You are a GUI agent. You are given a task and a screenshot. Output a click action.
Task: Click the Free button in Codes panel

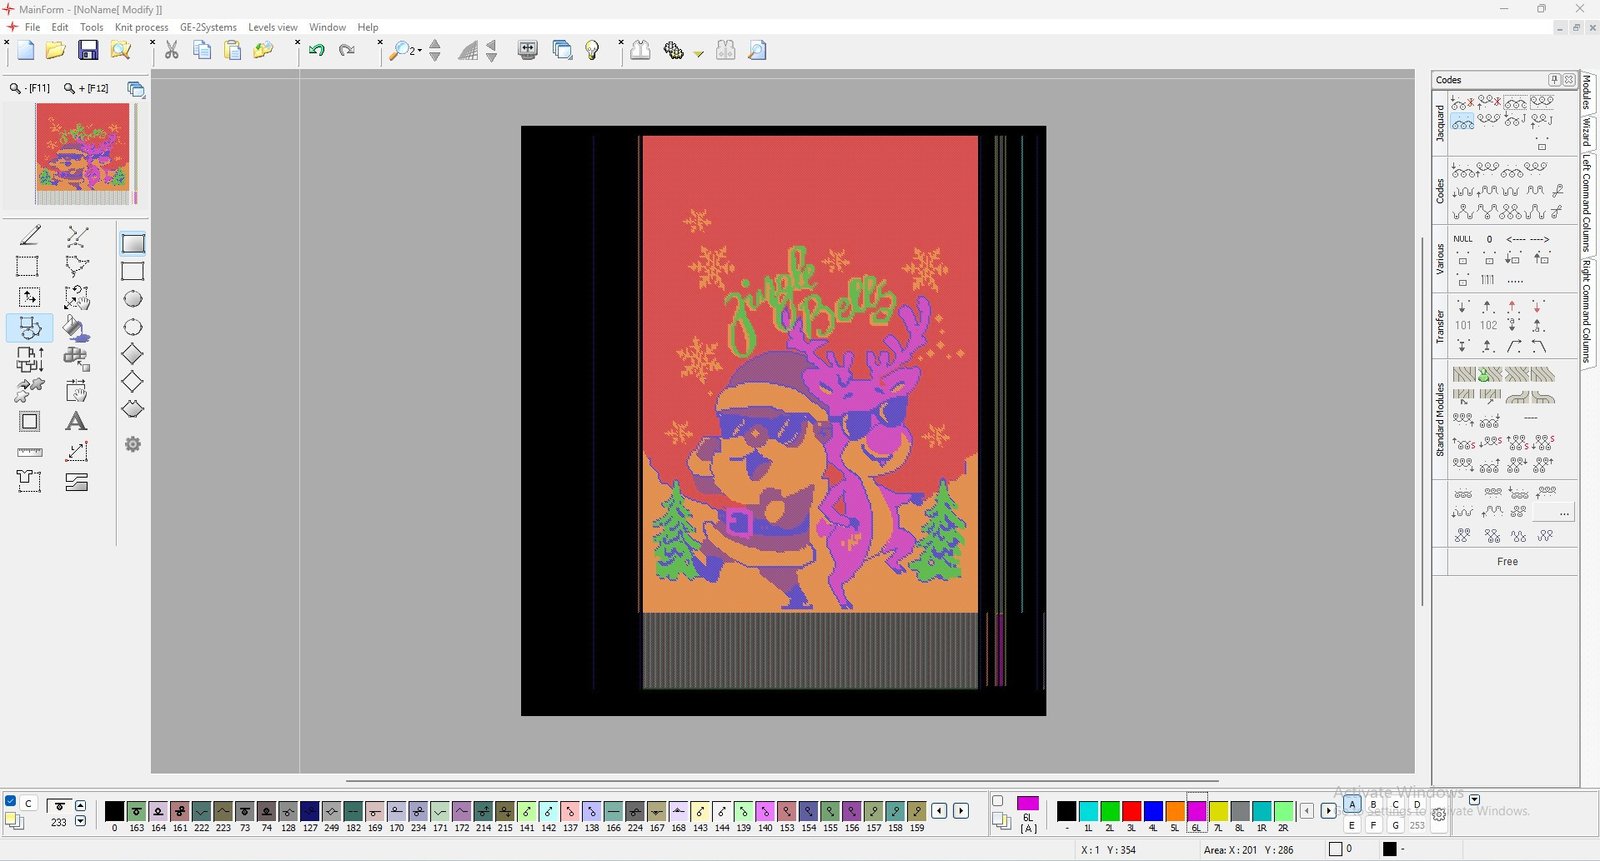click(1507, 562)
